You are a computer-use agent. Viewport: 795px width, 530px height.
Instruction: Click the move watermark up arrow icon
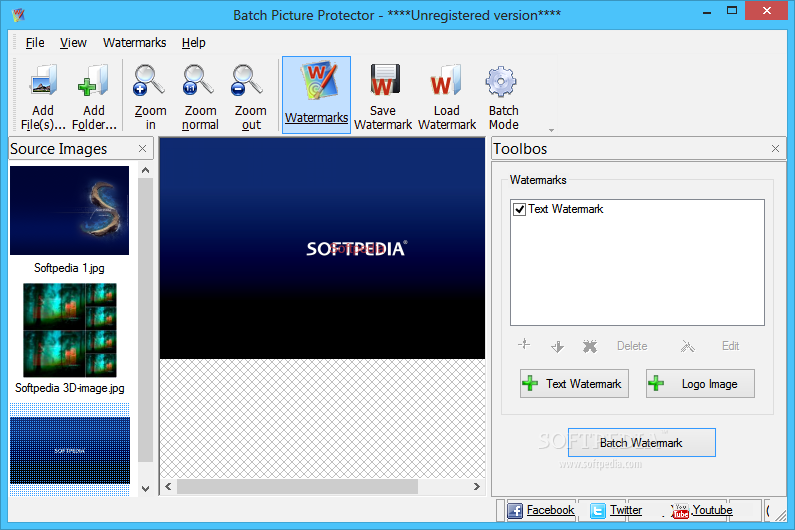[x=524, y=345]
